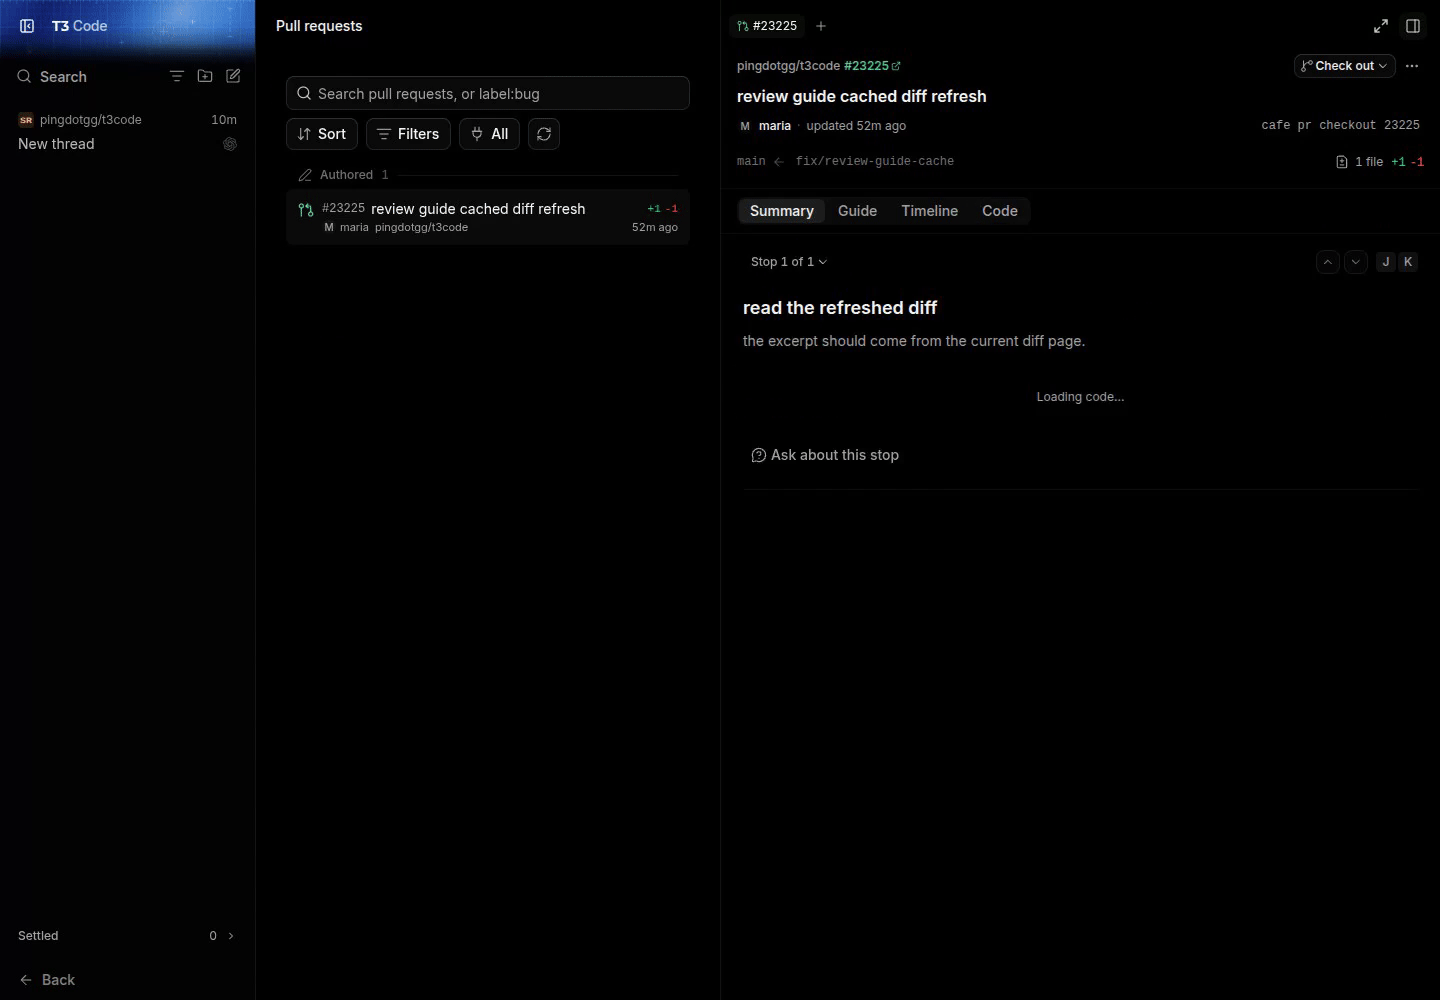Click the New thread status icon
1440x1000 pixels.
pos(230,144)
